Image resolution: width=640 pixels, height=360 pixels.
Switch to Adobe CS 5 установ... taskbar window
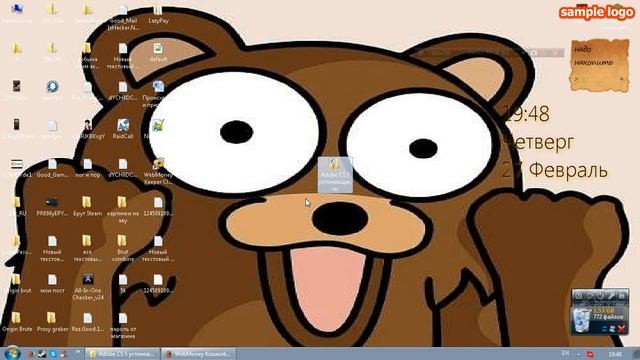click(x=122, y=354)
